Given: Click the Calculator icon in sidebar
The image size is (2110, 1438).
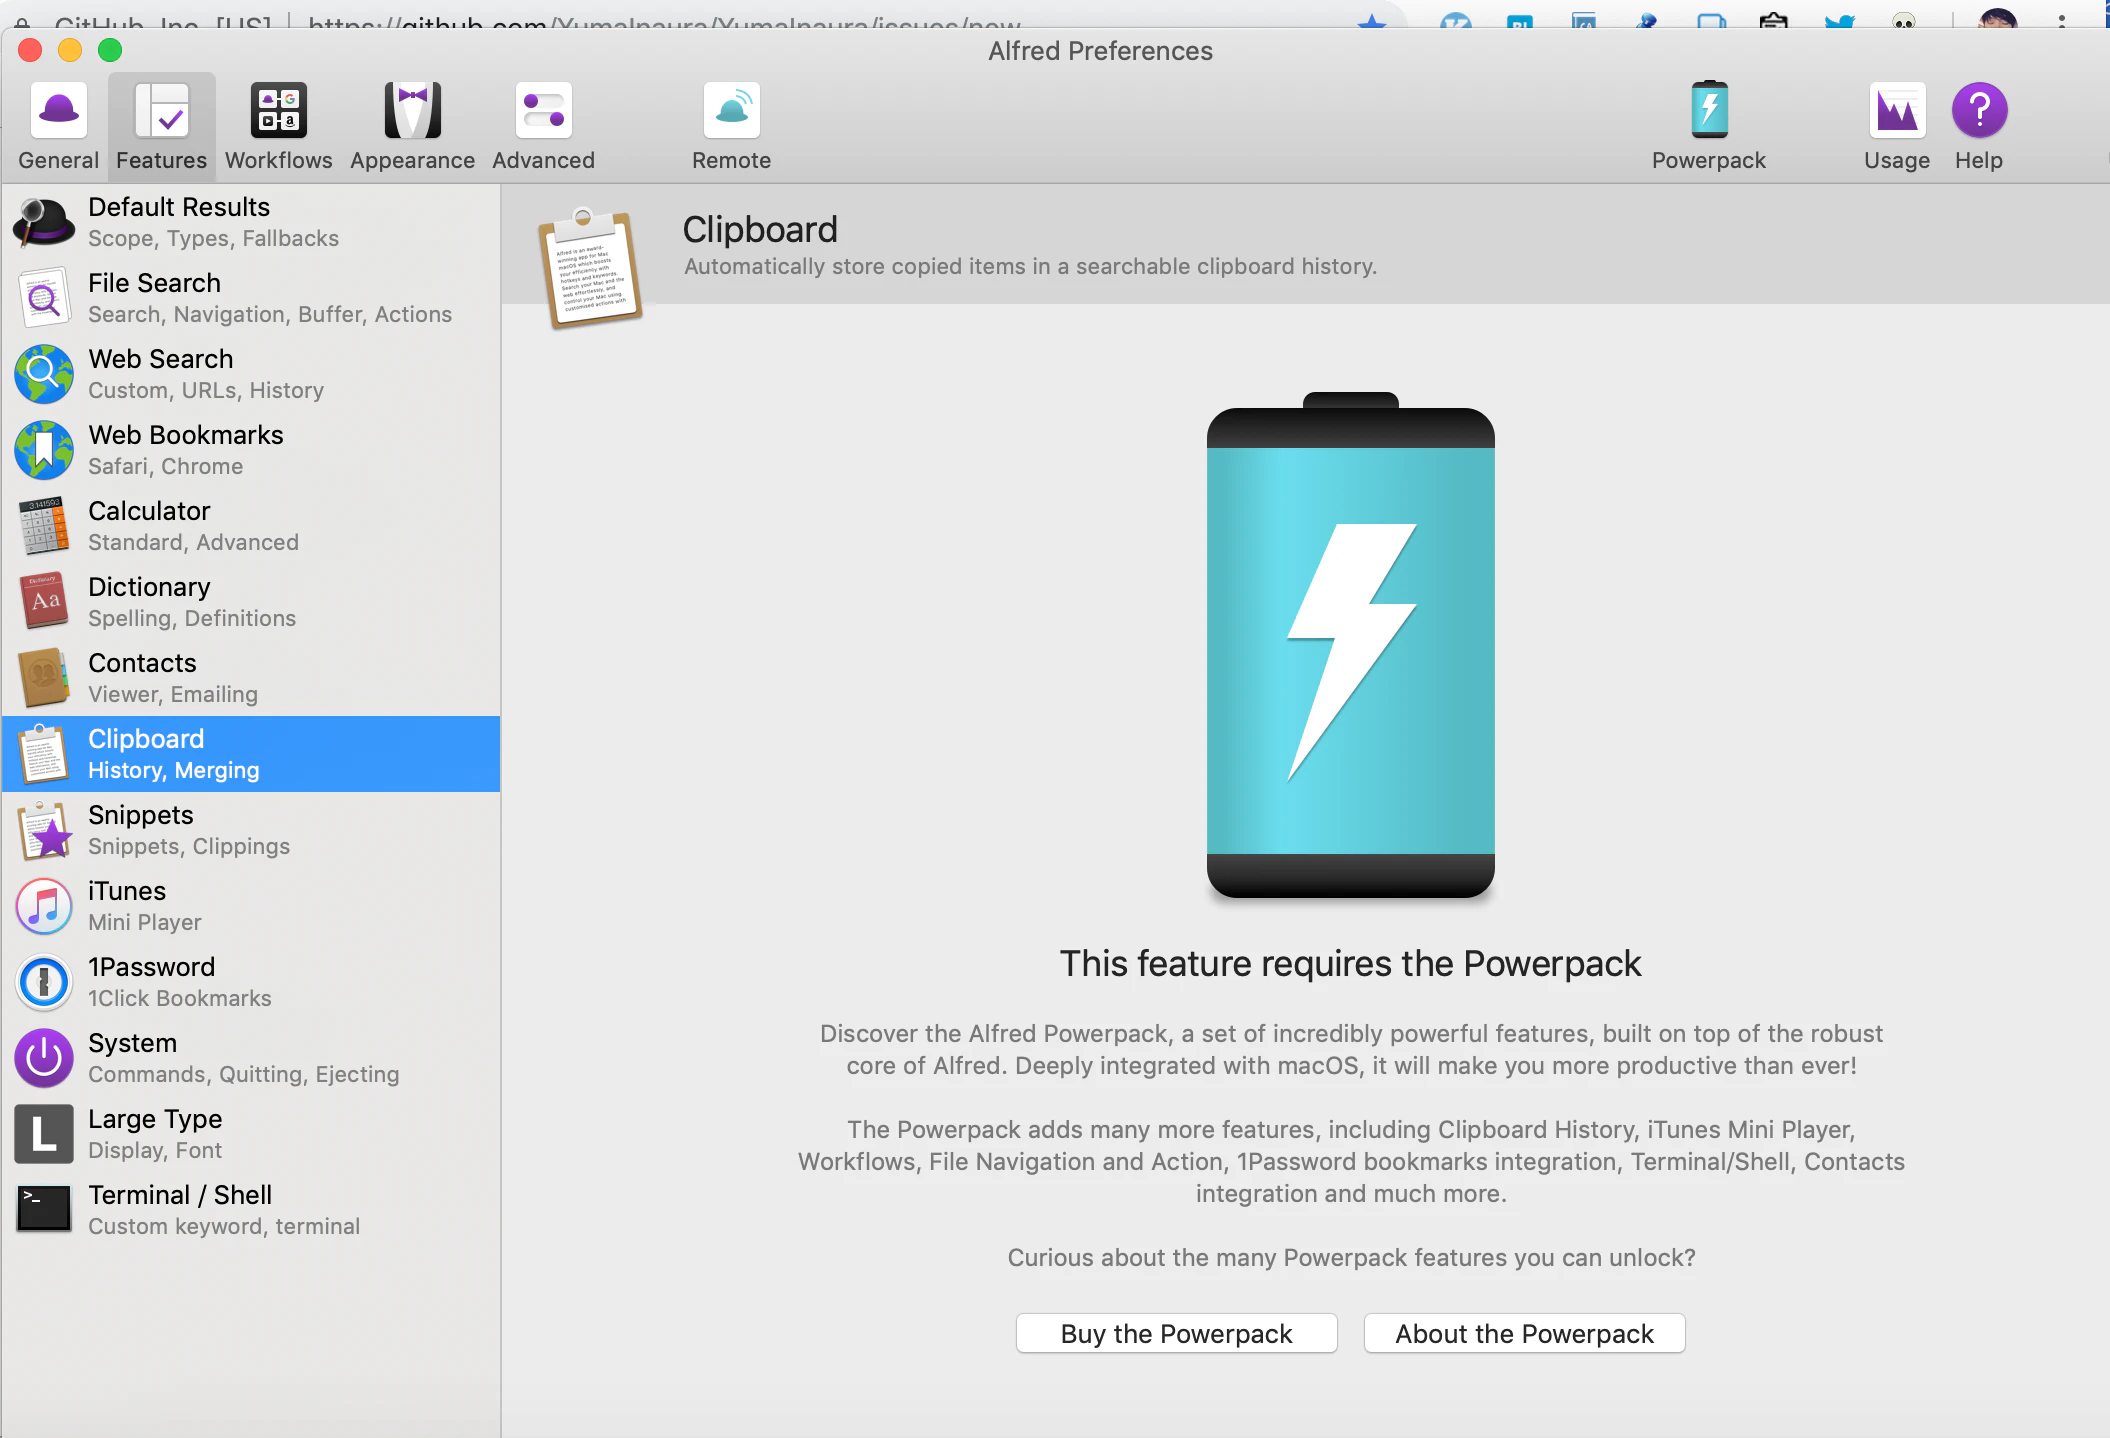Looking at the screenshot, I should [44, 526].
